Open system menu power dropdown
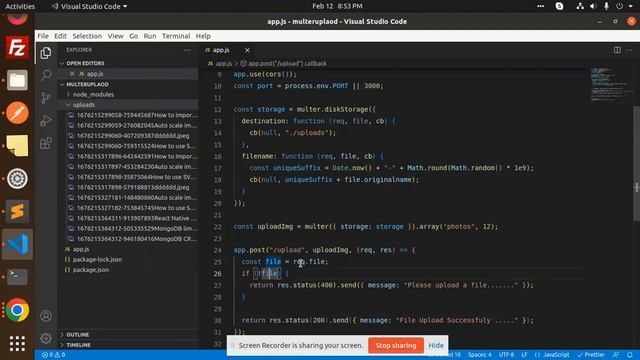 click(x=624, y=6)
